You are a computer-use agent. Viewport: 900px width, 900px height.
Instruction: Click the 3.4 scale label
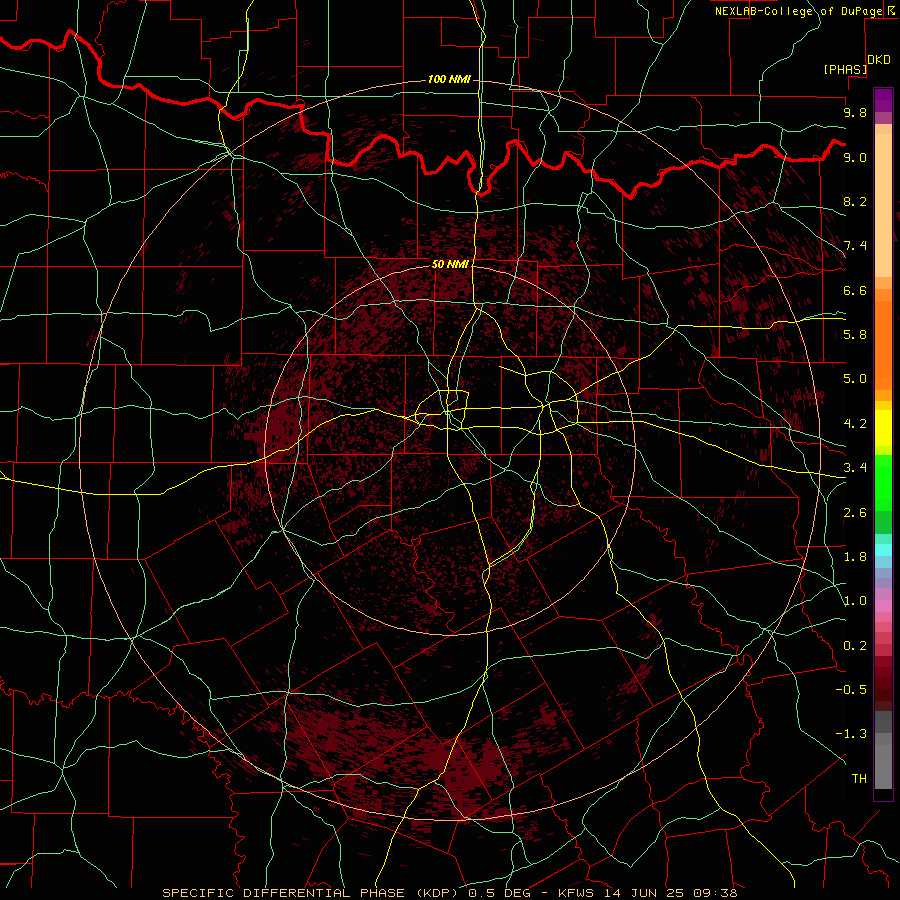coord(855,467)
